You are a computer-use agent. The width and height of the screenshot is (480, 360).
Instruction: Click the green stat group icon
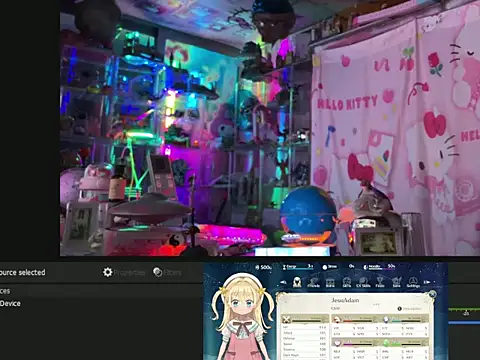coord(386,343)
